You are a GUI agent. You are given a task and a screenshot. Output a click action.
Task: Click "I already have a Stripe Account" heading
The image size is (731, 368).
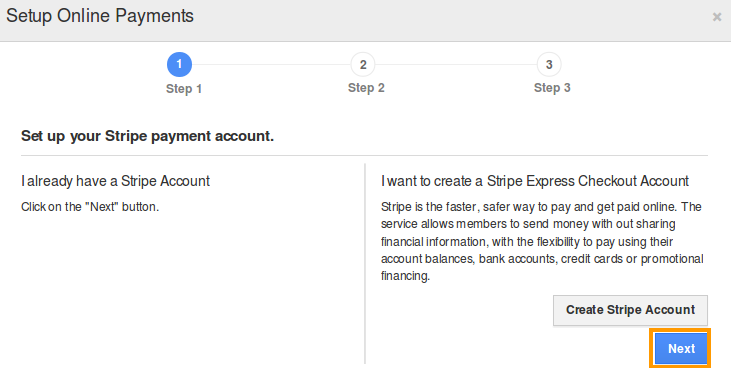[x=116, y=181]
